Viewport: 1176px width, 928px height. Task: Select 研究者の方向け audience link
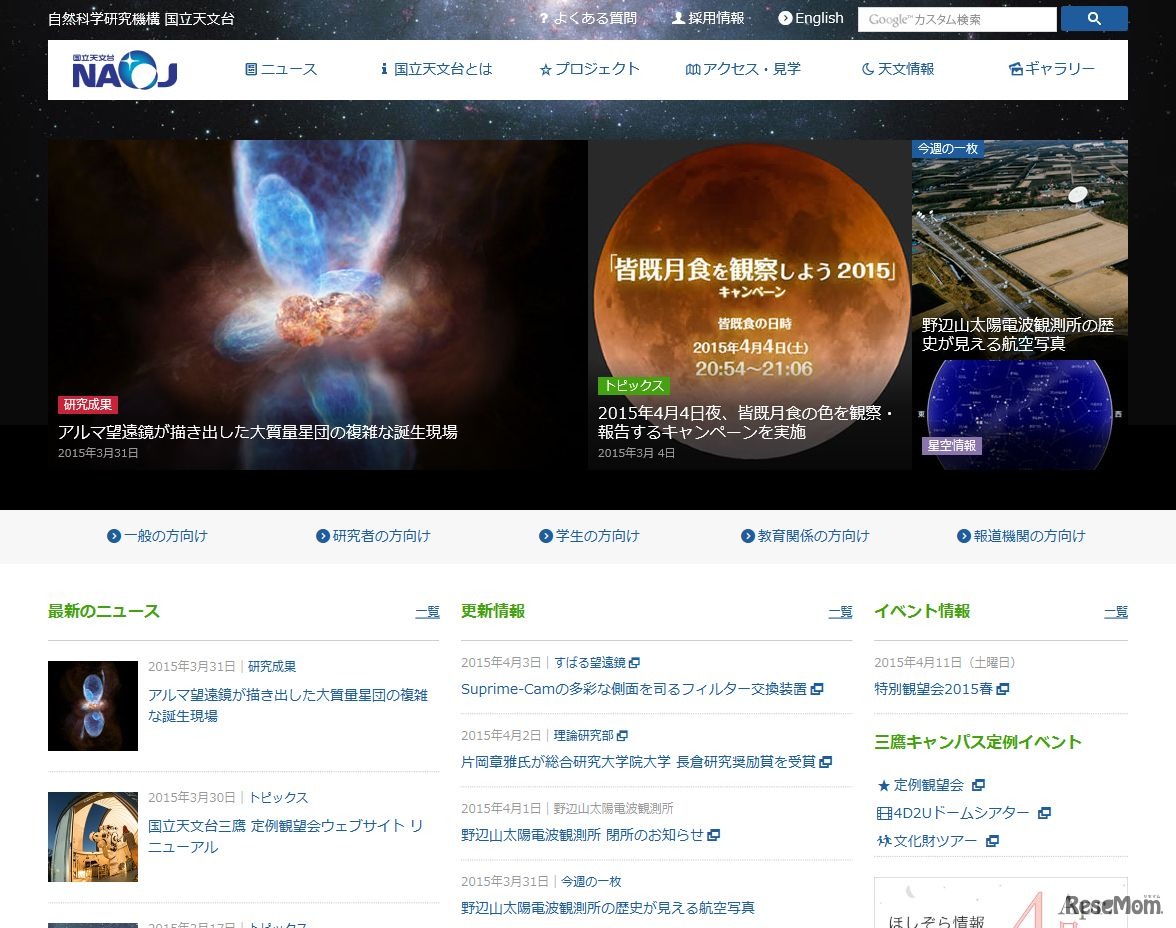point(373,536)
